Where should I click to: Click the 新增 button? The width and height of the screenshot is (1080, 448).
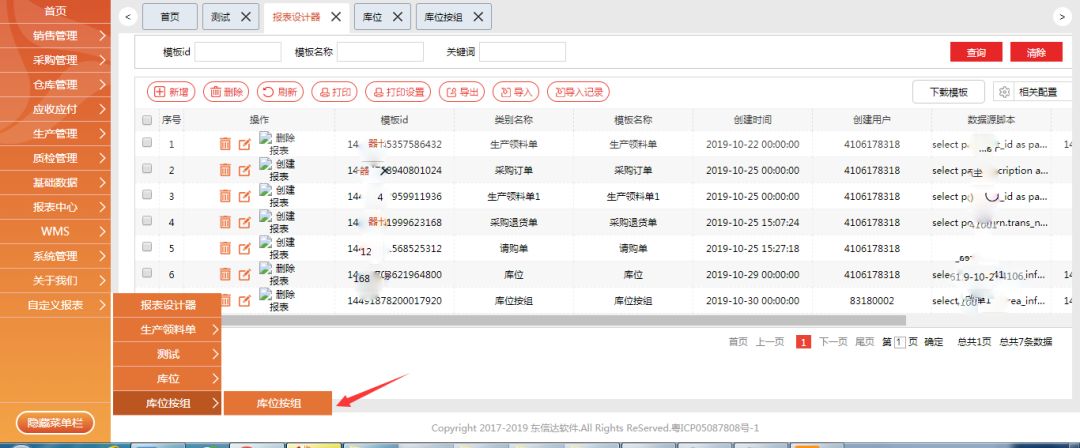(x=171, y=92)
